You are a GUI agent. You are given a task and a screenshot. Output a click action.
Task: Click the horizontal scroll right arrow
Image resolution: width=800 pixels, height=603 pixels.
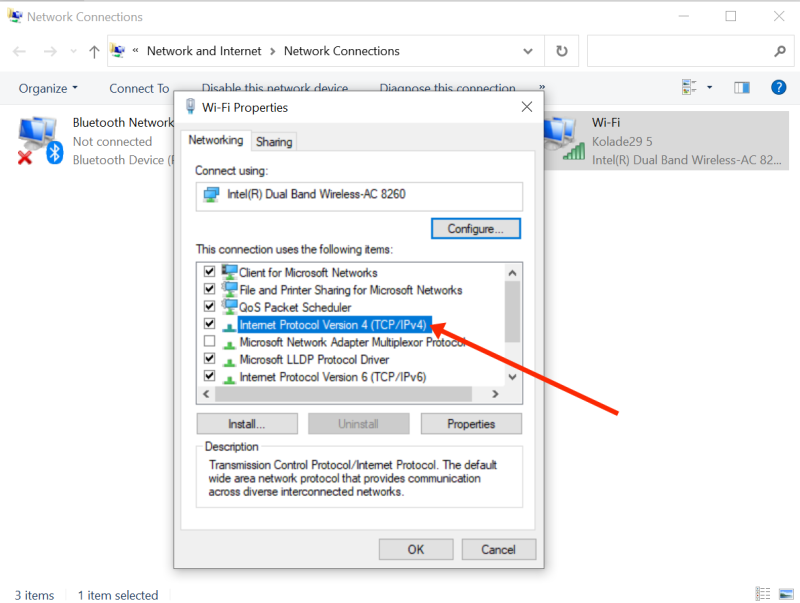point(494,394)
